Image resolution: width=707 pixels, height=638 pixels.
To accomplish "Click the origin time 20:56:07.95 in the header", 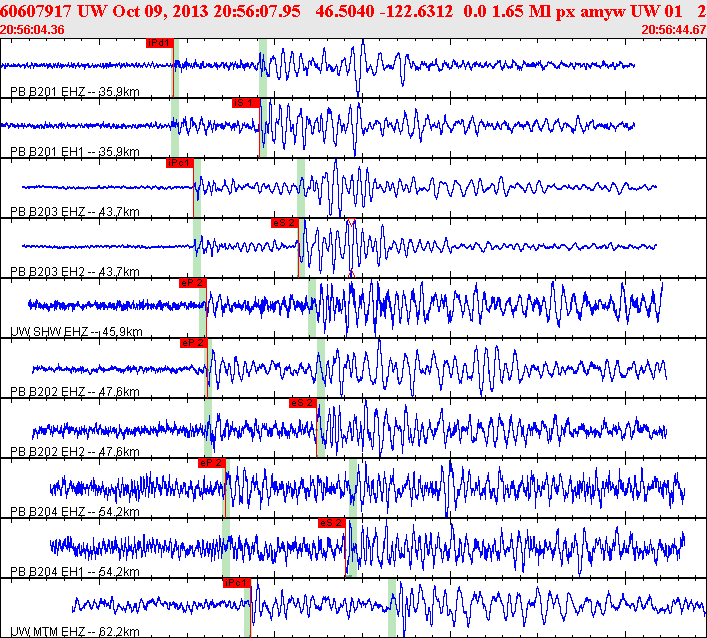I will (257, 11).
